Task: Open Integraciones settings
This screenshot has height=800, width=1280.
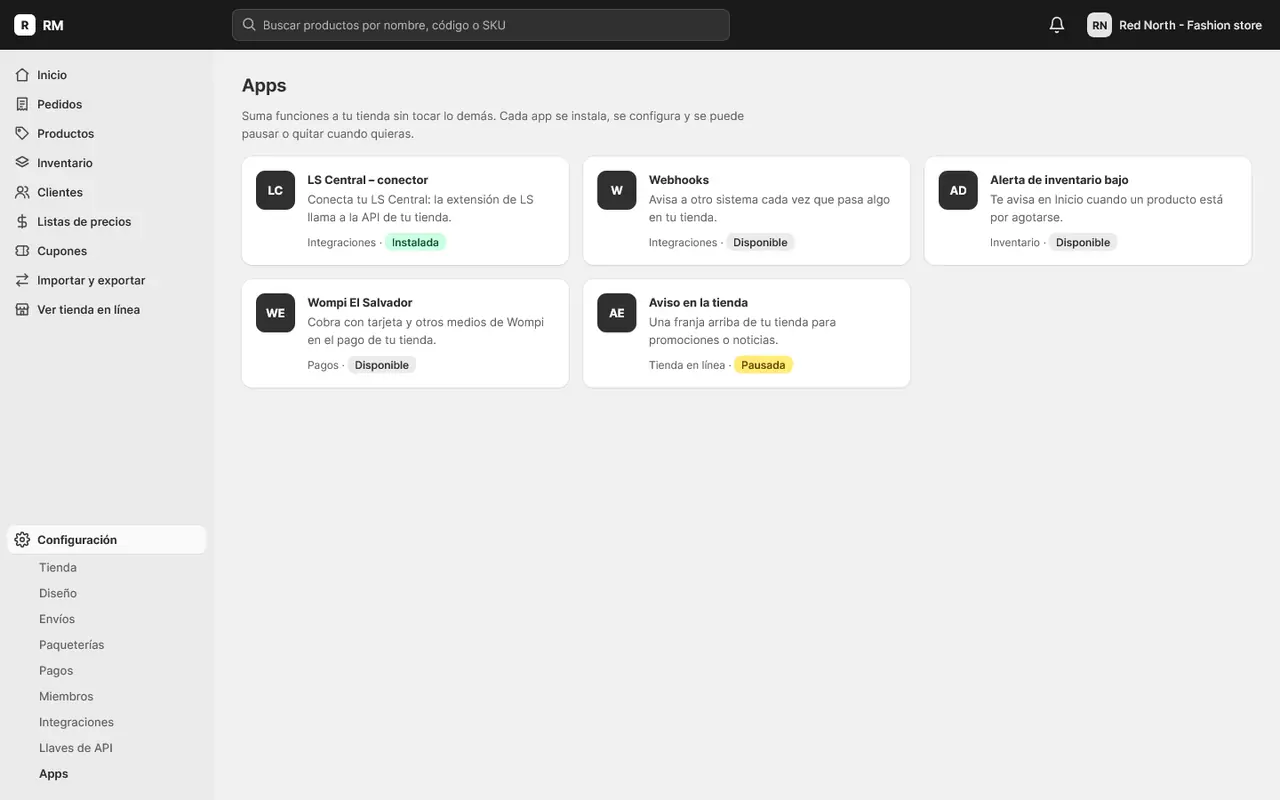Action: [x=76, y=722]
